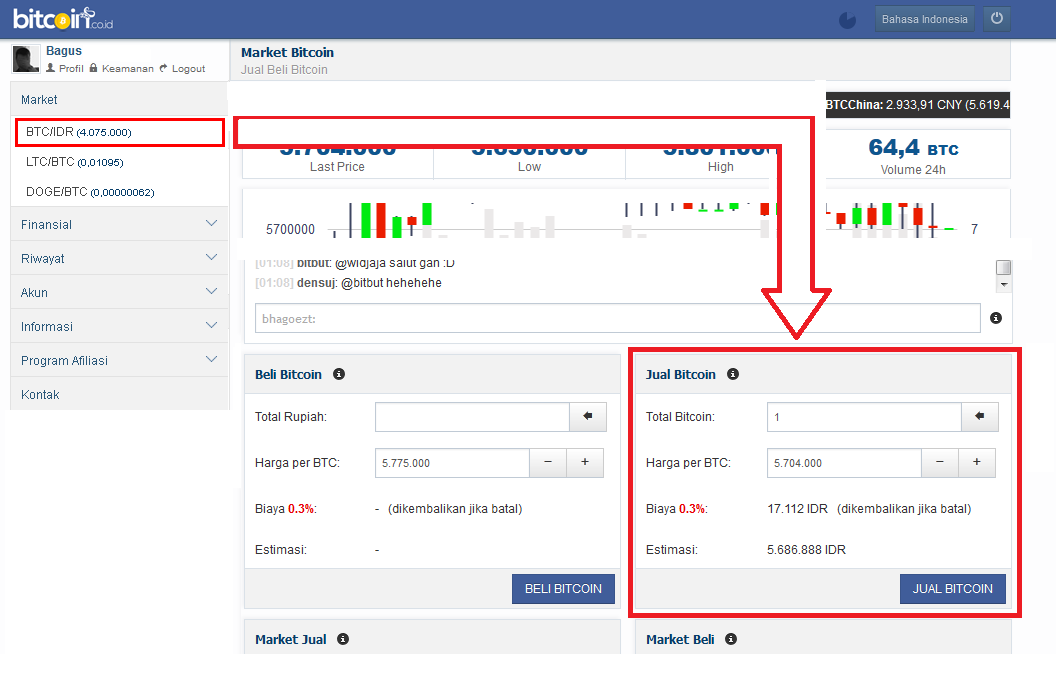
Task: Click the Bagus profile avatar
Action: coord(26,59)
